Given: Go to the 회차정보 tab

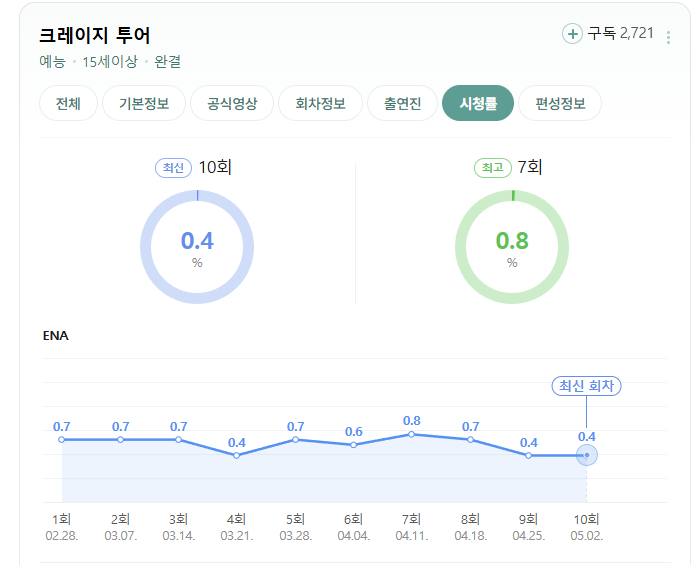Looking at the screenshot, I should [x=320, y=103].
